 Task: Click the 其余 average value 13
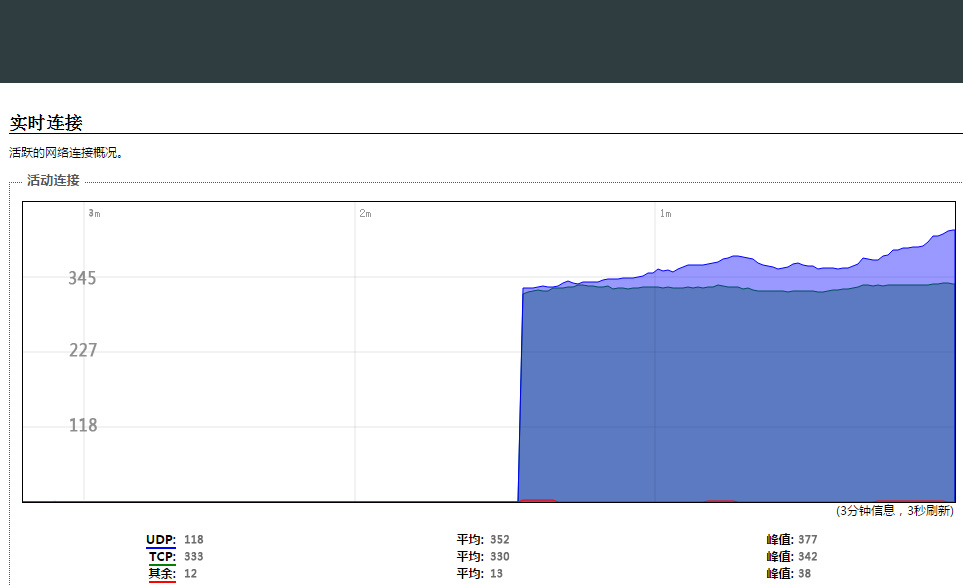pos(496,573)
